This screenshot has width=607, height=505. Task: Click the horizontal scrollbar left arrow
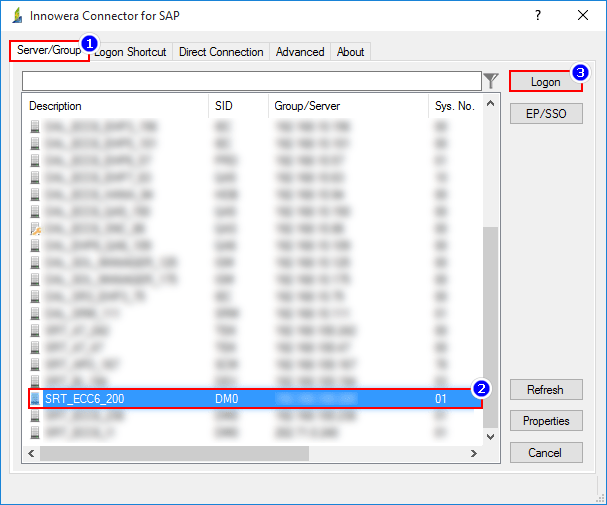31,453
